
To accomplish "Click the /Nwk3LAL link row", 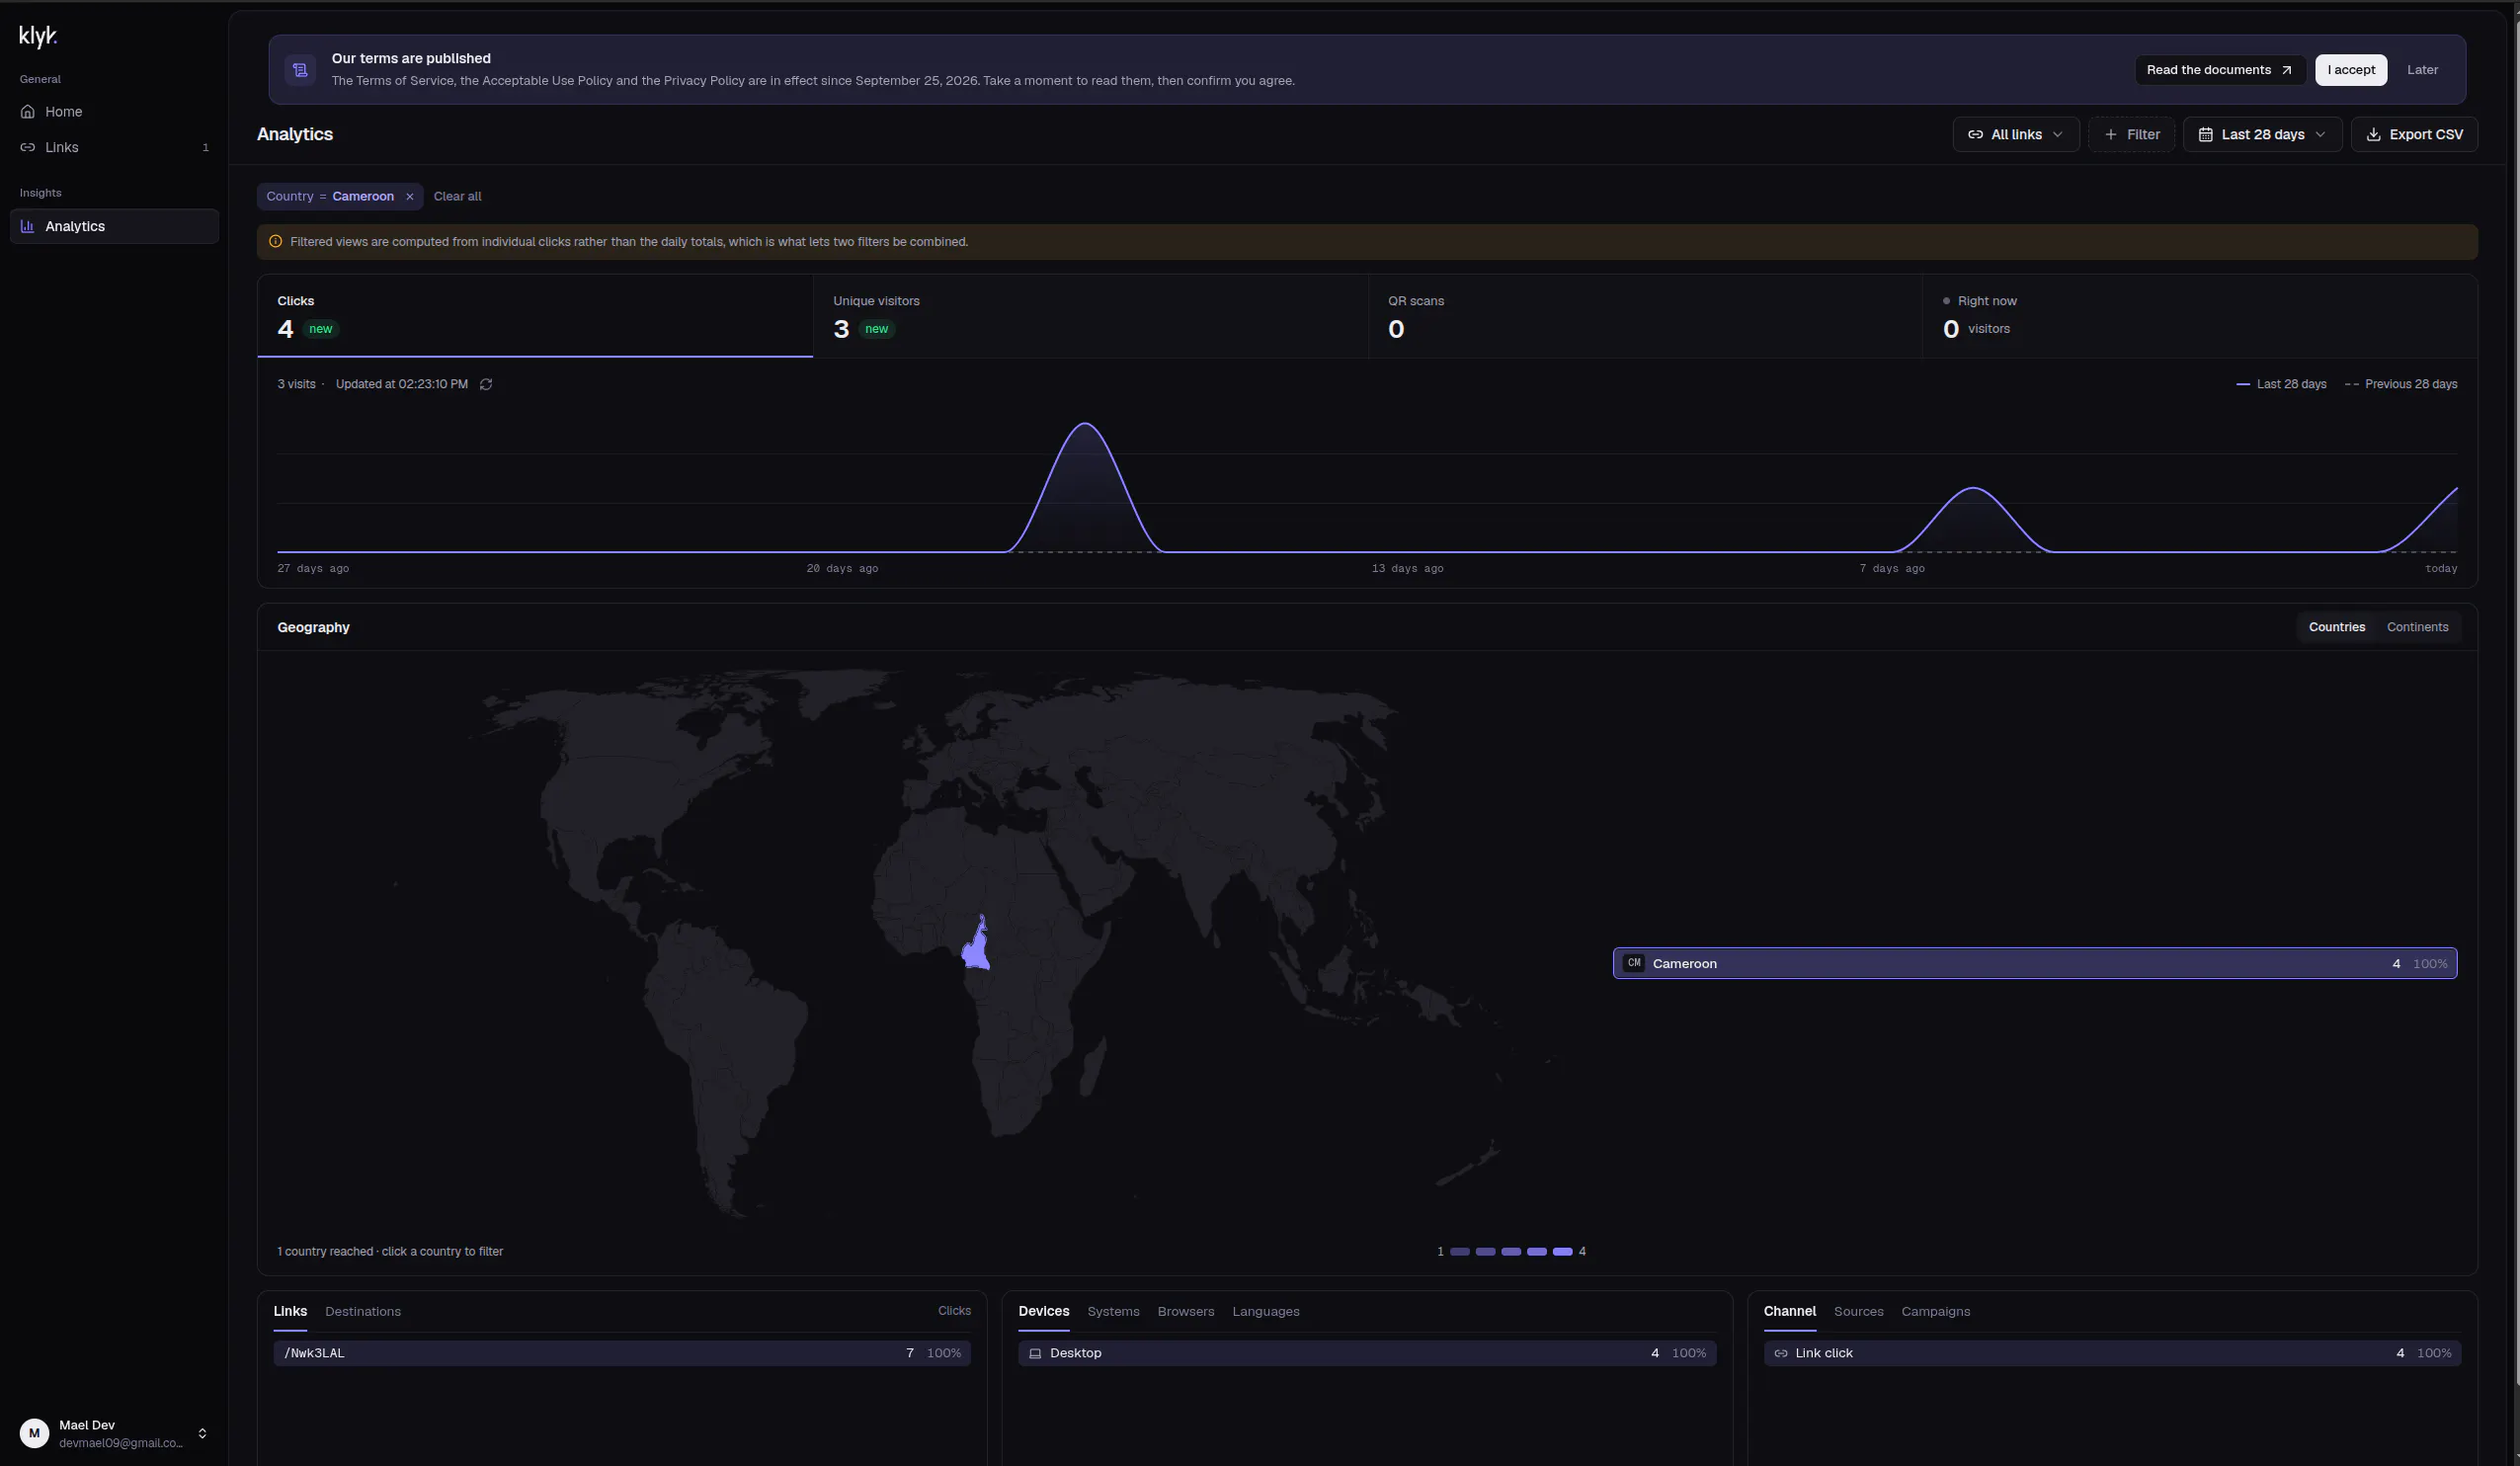I will 622,1353.
